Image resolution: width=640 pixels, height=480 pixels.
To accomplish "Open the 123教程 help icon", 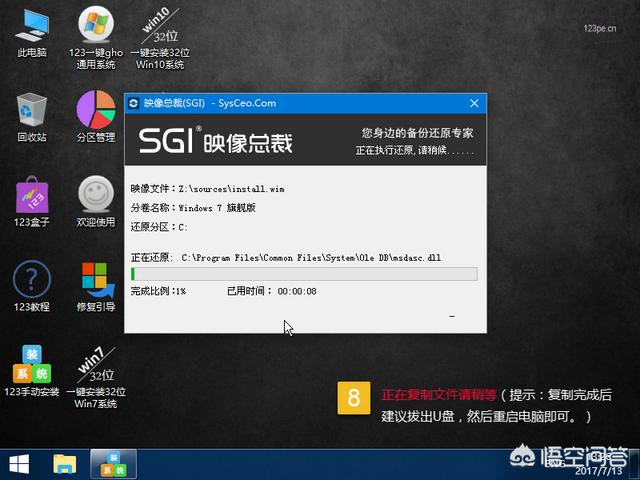I will [32, 279].
